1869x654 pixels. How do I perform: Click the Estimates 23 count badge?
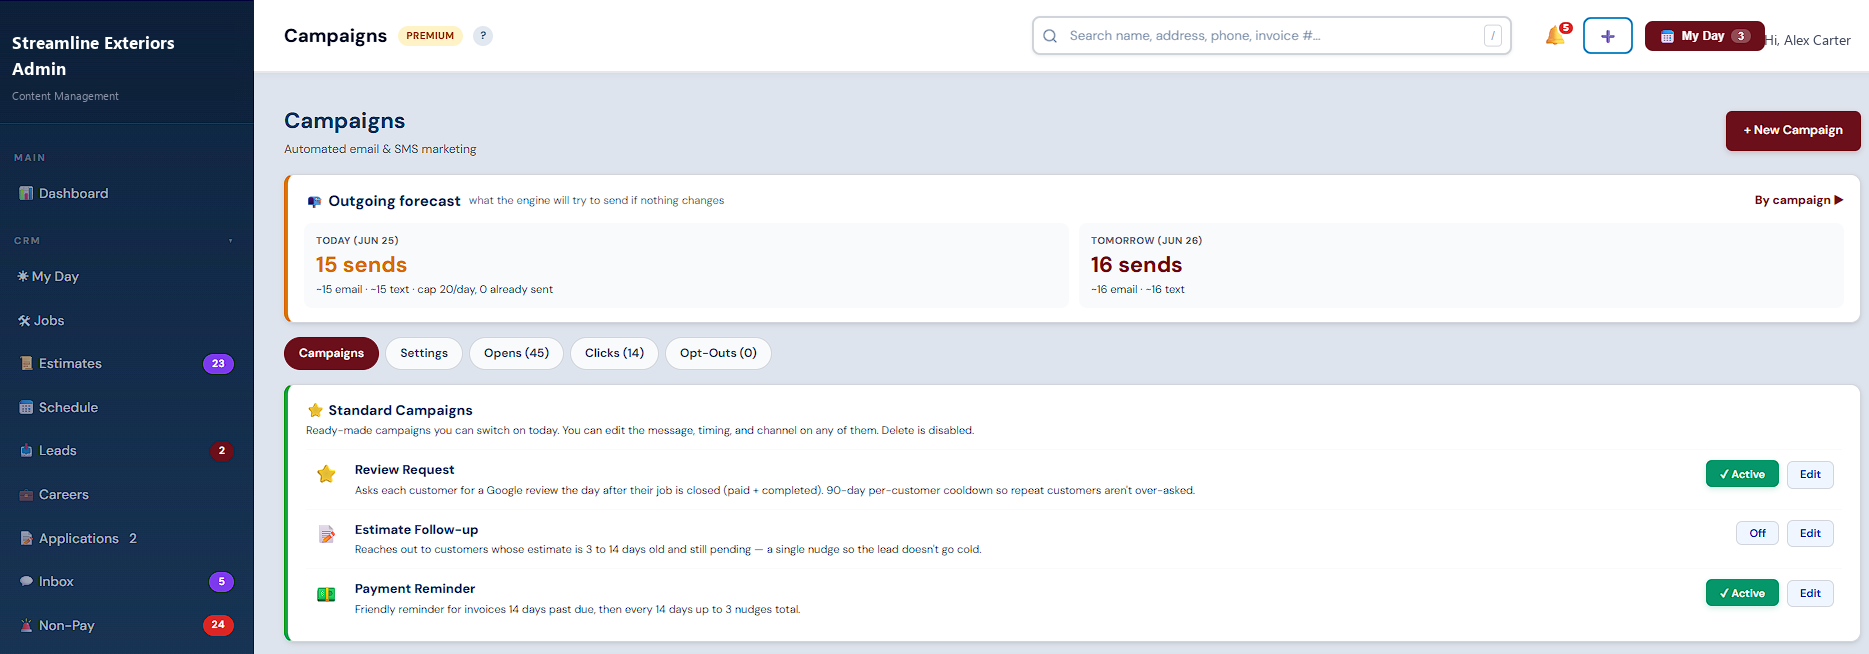[218, 364]
